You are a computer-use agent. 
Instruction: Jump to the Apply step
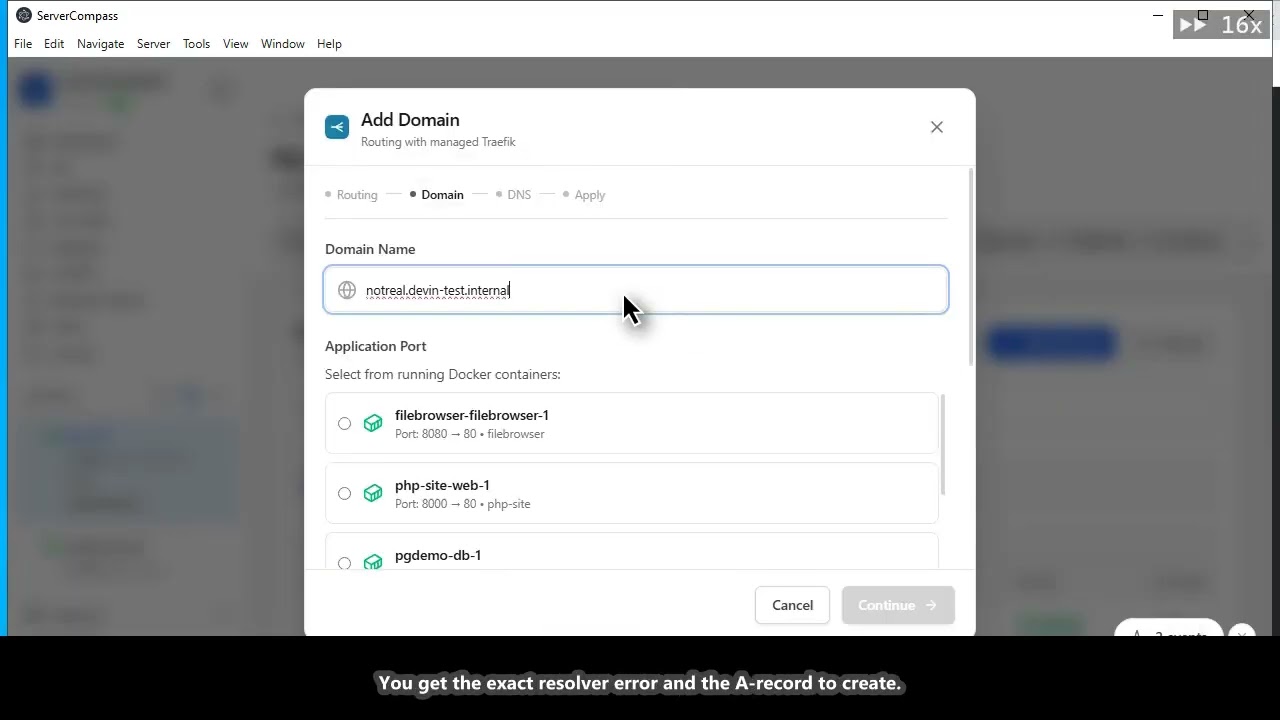[x=584, y=195]
